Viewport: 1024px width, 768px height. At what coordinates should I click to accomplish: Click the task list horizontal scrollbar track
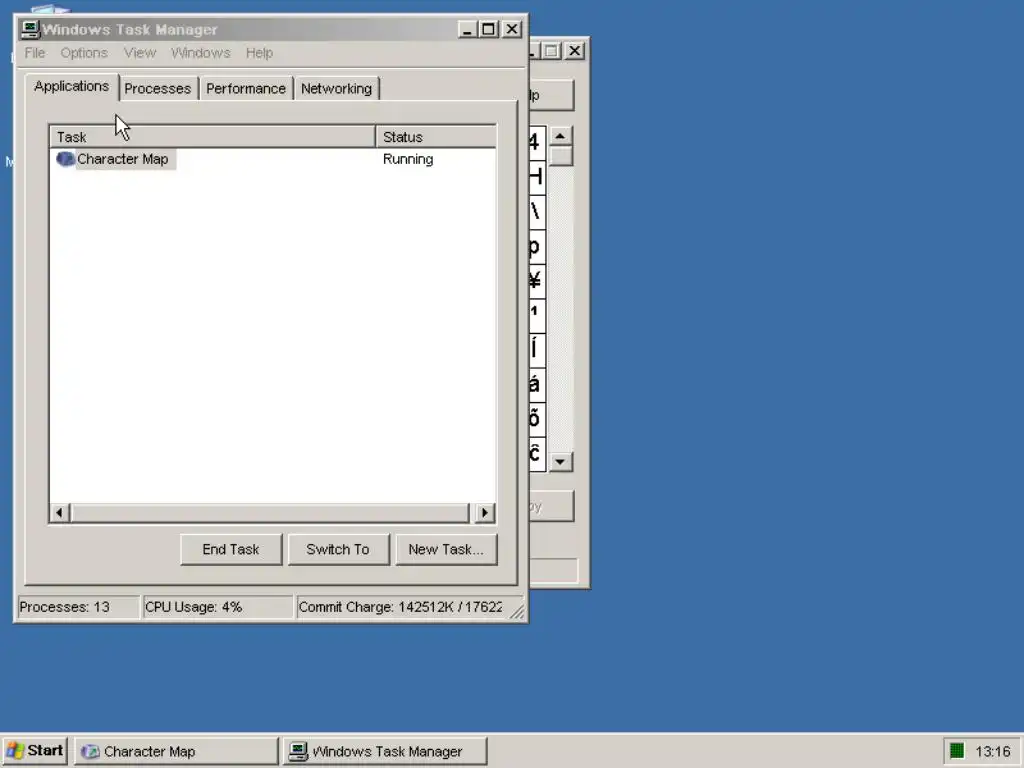[x=269, y=513]
